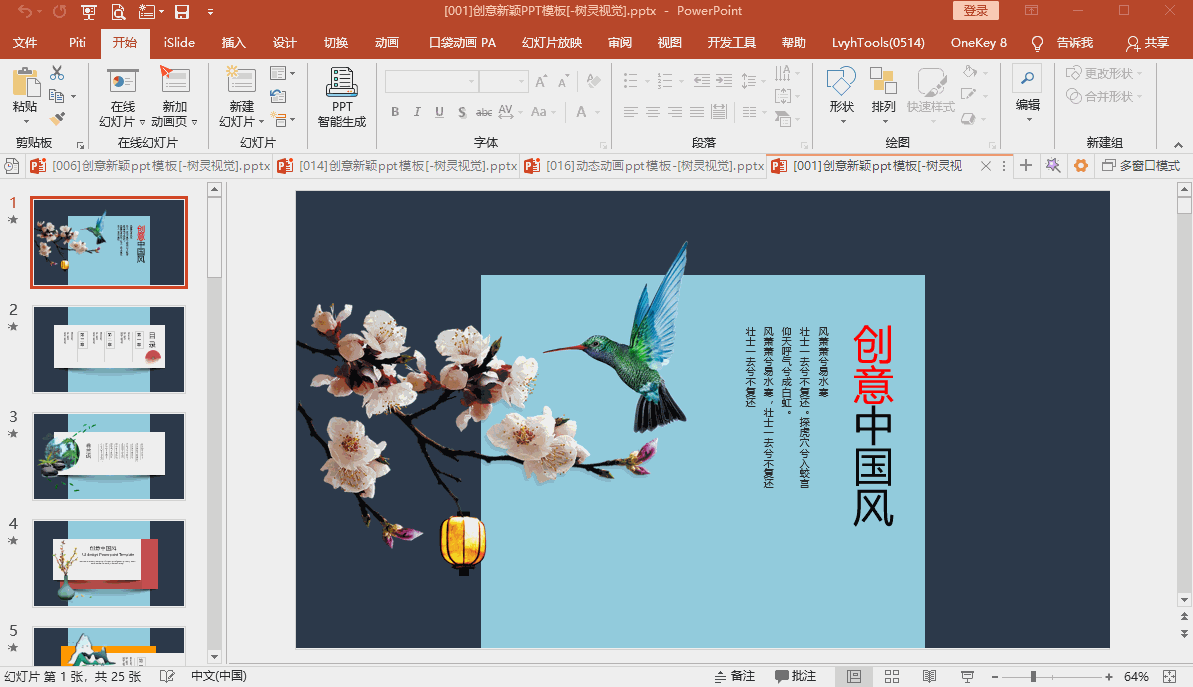This screenshot has height=687, width=1193.
Task: Open the OneKey 8 tab
Action: click(x=978, y=43)
